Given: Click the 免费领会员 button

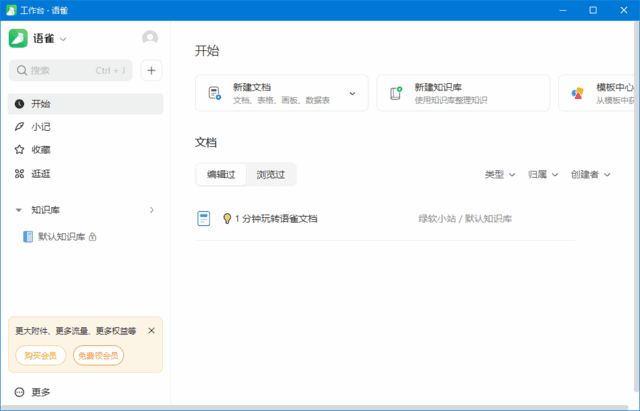Looking at the screenshot, I should tap(98, 355).
